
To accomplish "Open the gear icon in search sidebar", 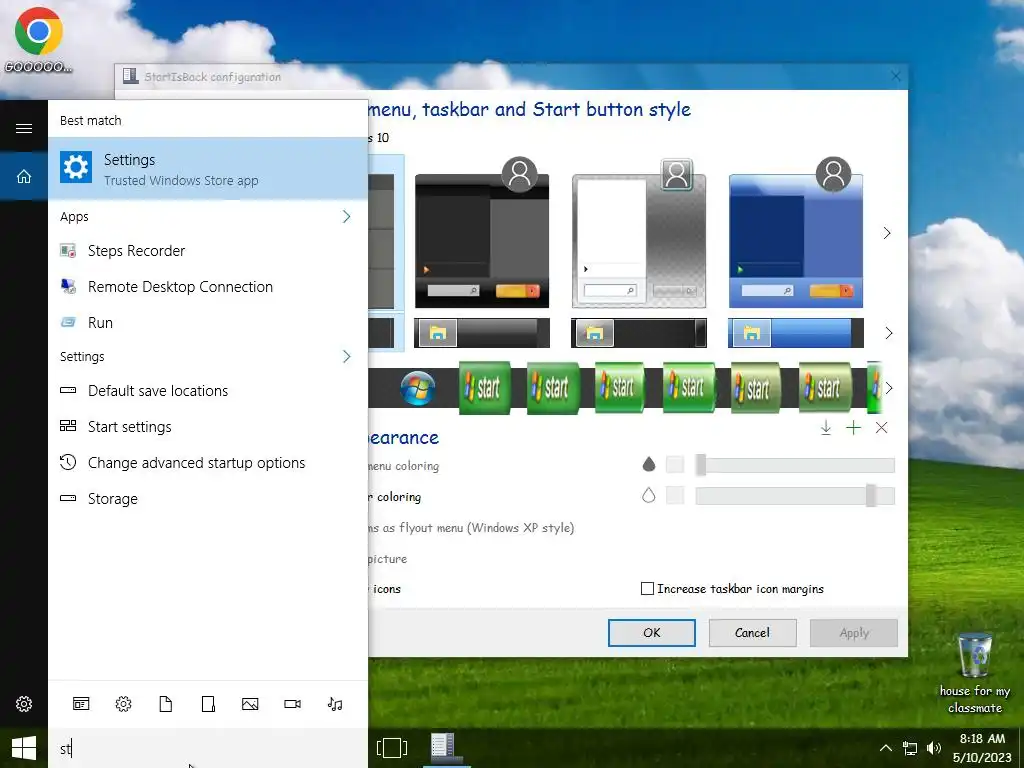I will pyautogui.click(x=24, y=704).
